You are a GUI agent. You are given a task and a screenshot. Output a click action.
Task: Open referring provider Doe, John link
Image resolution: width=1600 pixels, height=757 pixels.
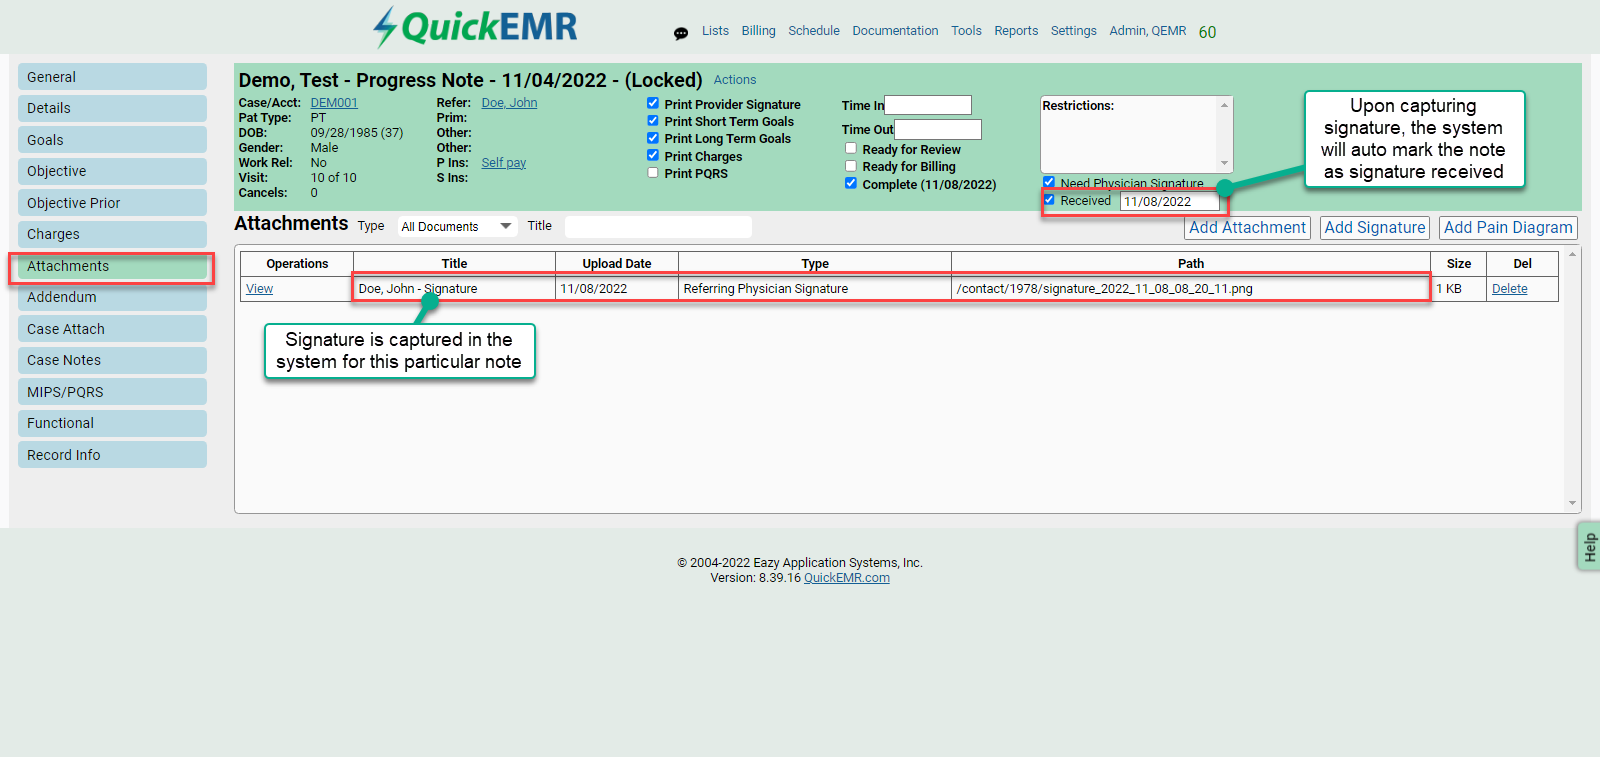click(509, 103)
